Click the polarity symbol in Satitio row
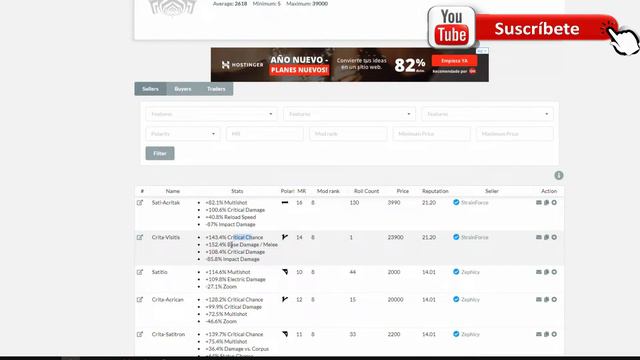 [285, 272]
